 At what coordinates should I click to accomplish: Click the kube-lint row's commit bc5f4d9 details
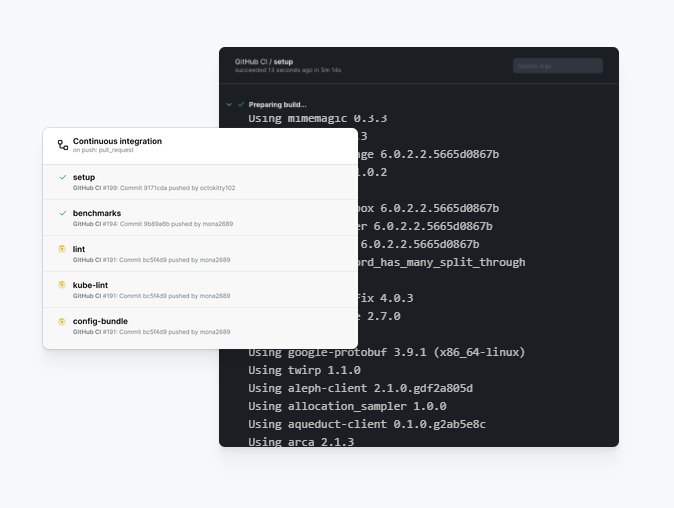point(175,296)
